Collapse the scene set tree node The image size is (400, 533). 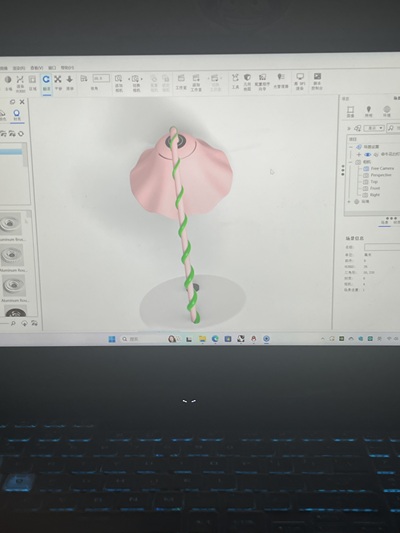pyautogui.click(x=351, y=147)
